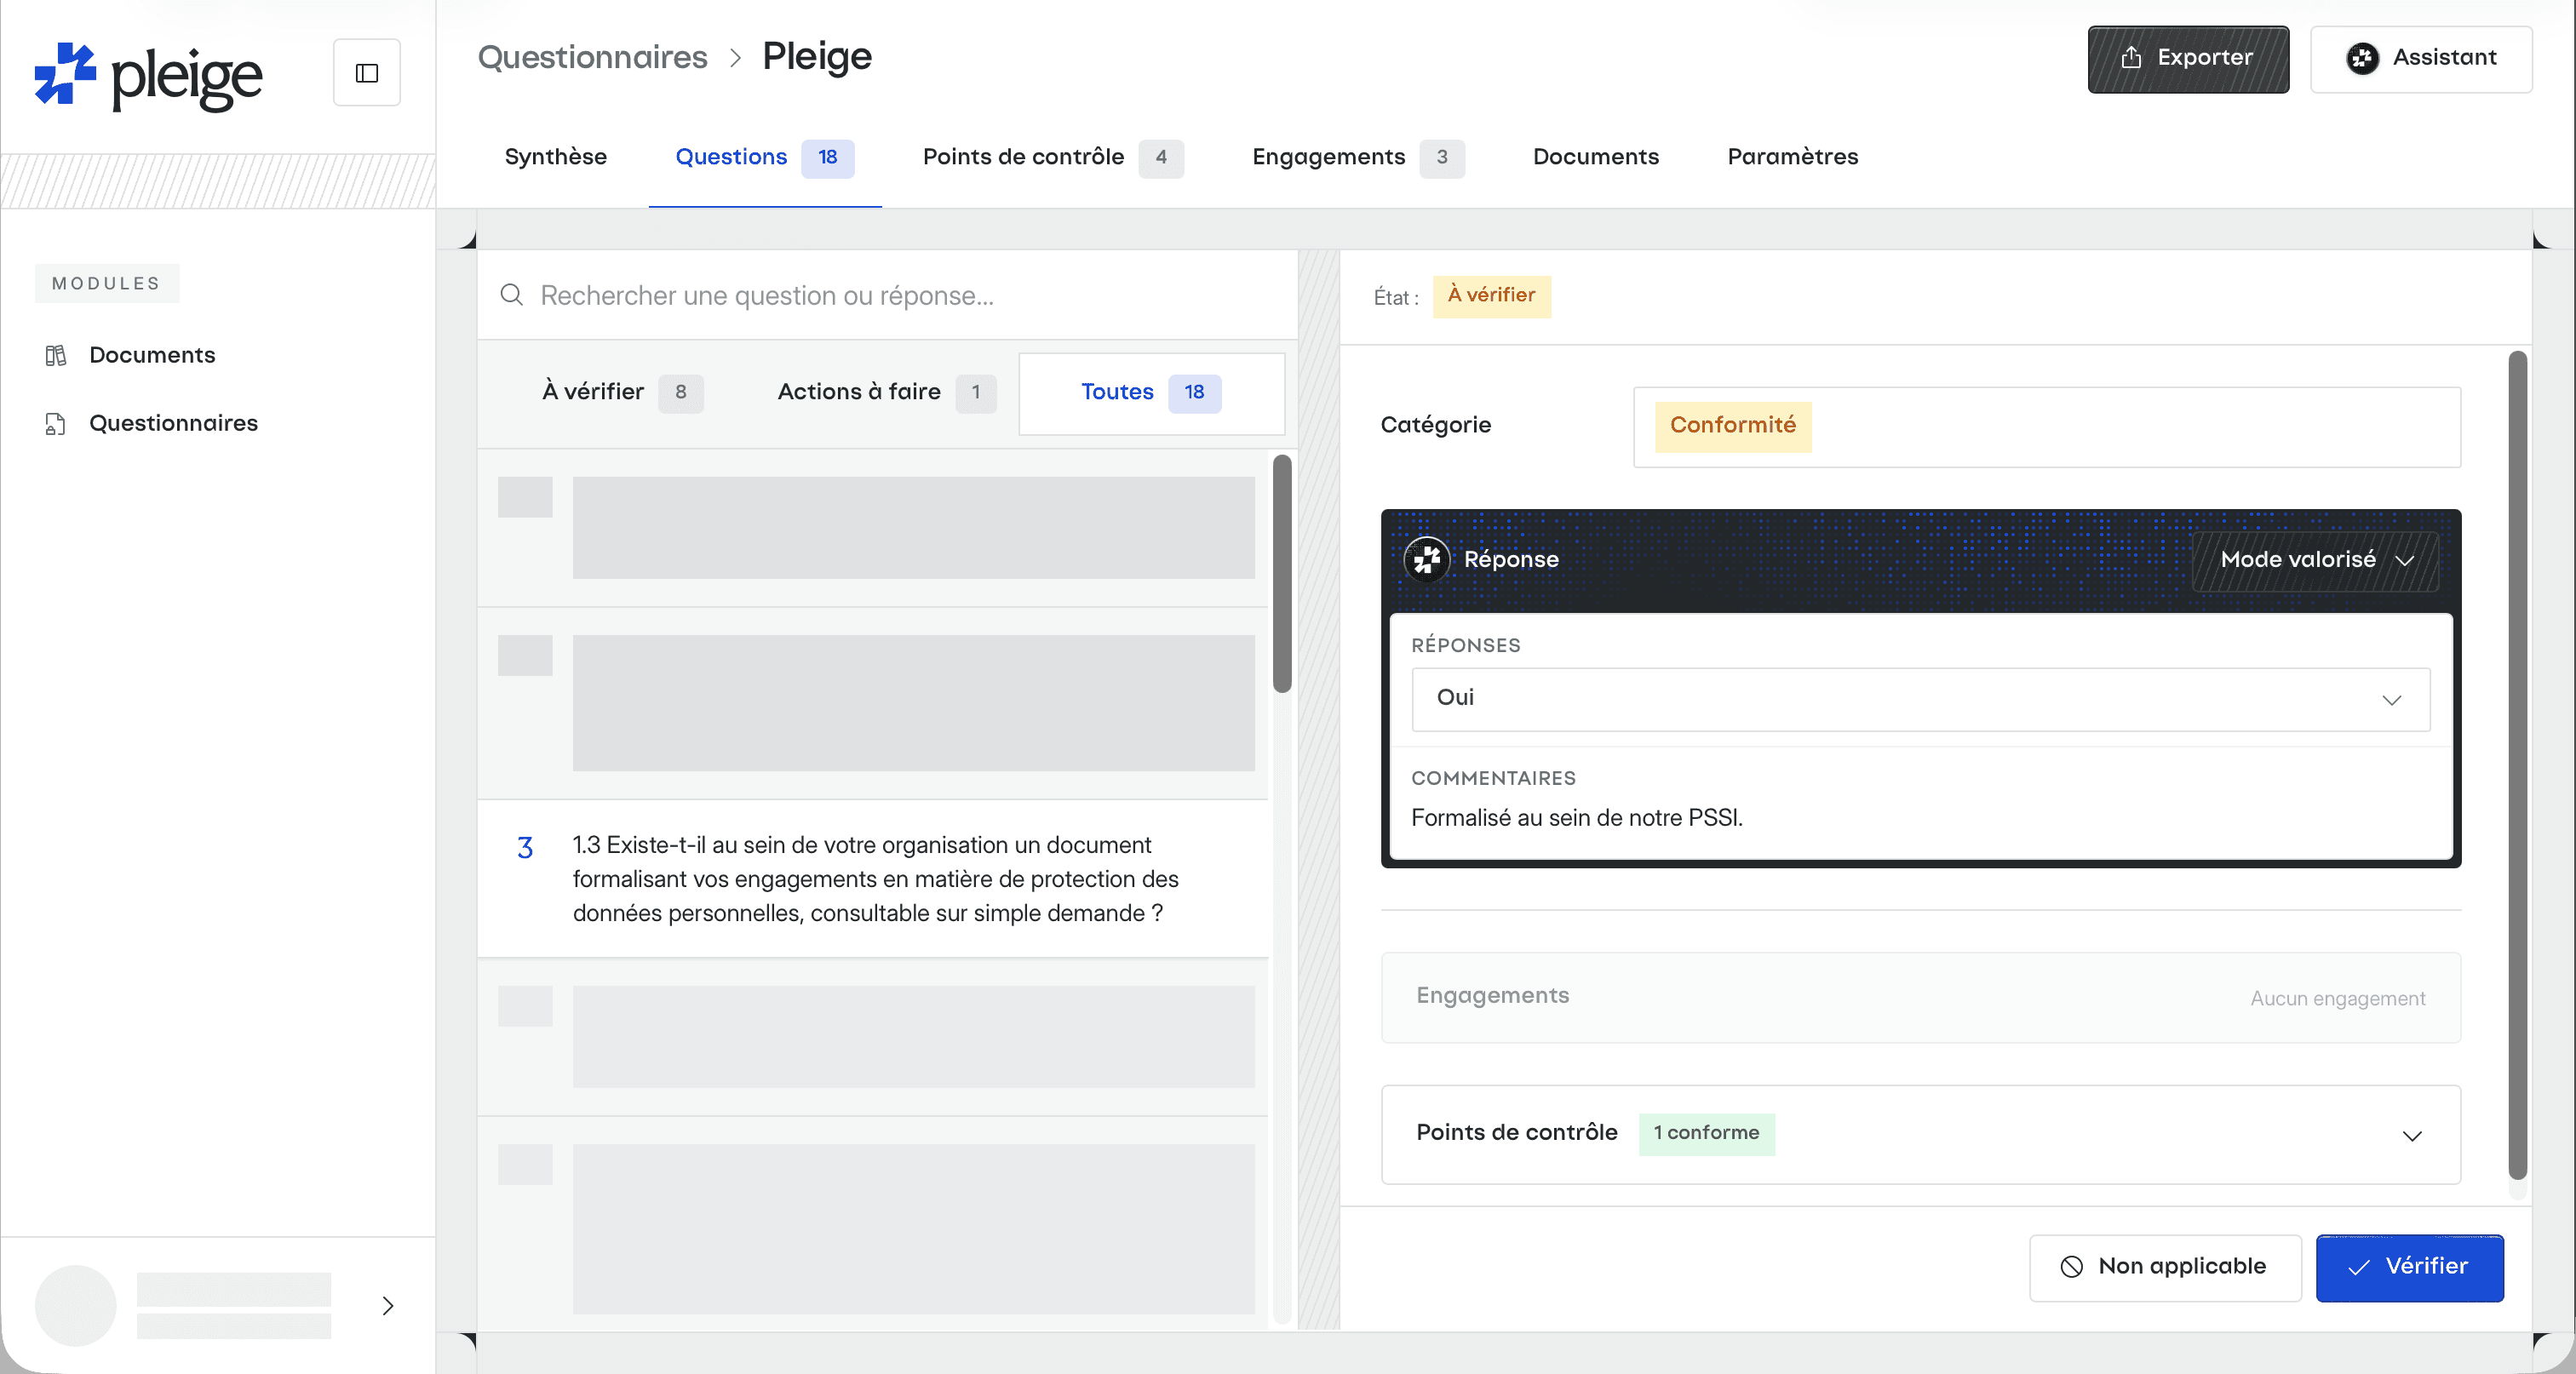Confirm with the Vérifier button
Image resolution: width=2576 pixels, height=1374 pixels.
point(2409,1268)
